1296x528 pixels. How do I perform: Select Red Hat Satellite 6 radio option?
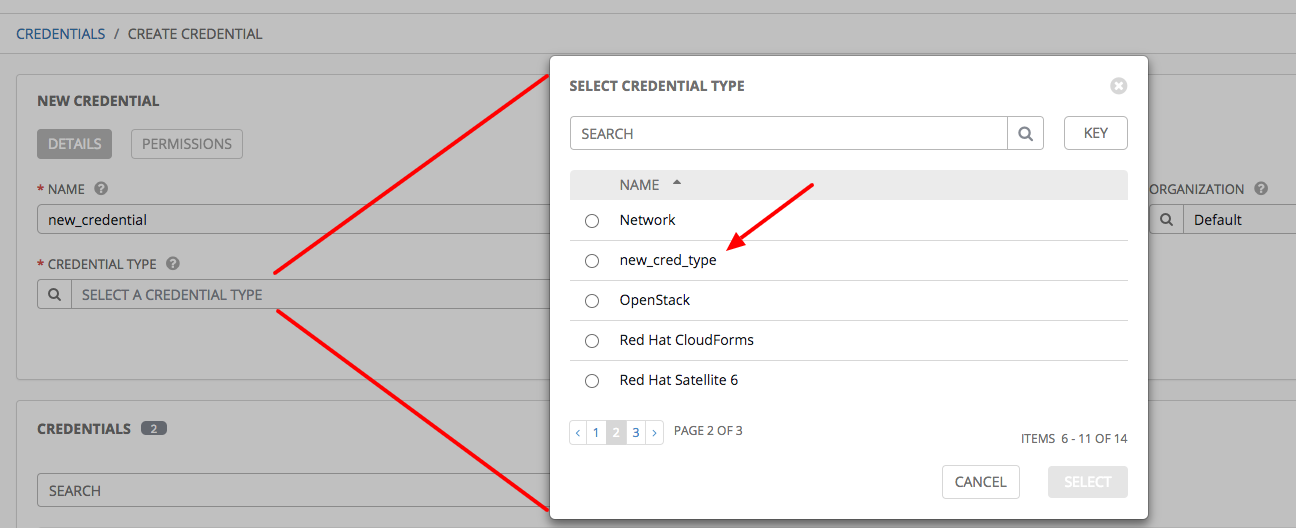(592, 381)
